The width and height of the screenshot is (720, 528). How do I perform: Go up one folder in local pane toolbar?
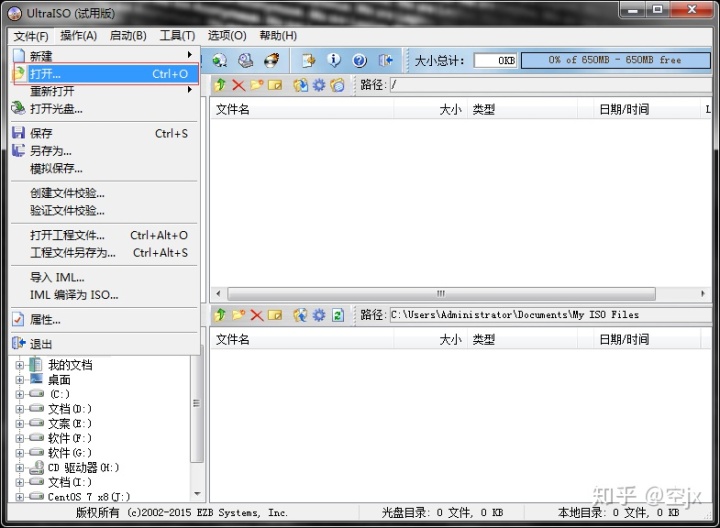click(x=220, y=315)
